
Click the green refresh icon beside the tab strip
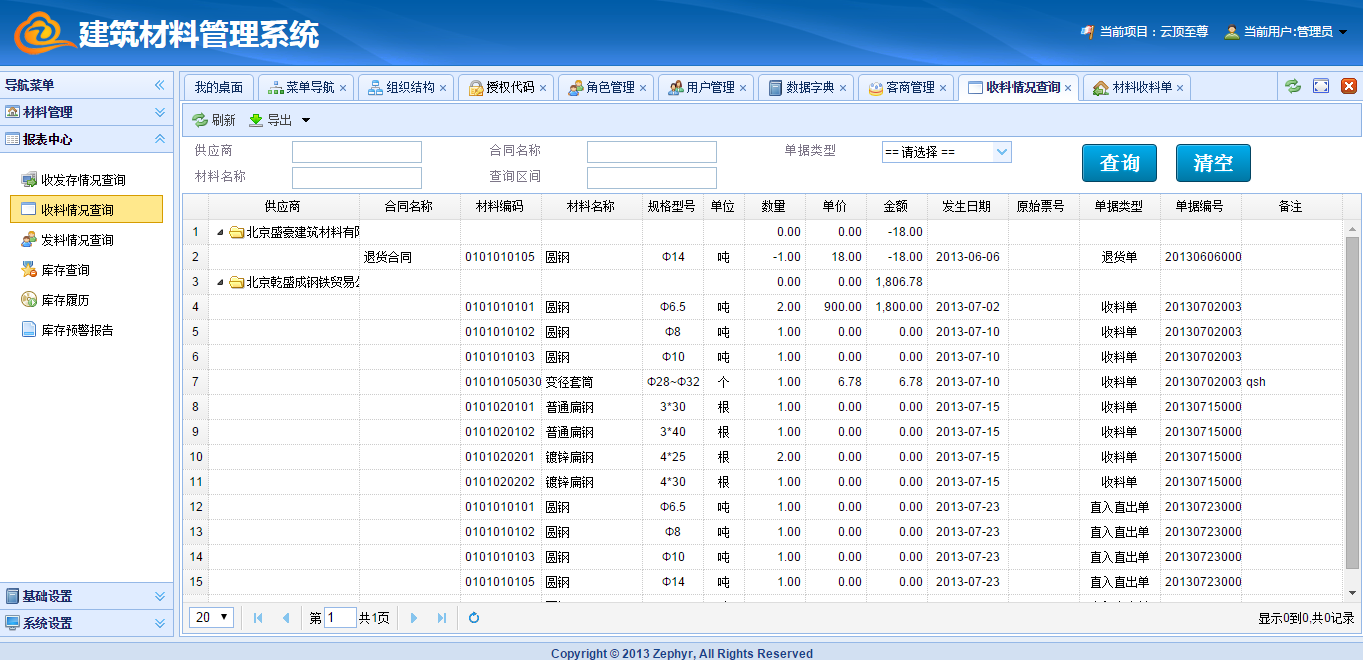point(1293,87)
